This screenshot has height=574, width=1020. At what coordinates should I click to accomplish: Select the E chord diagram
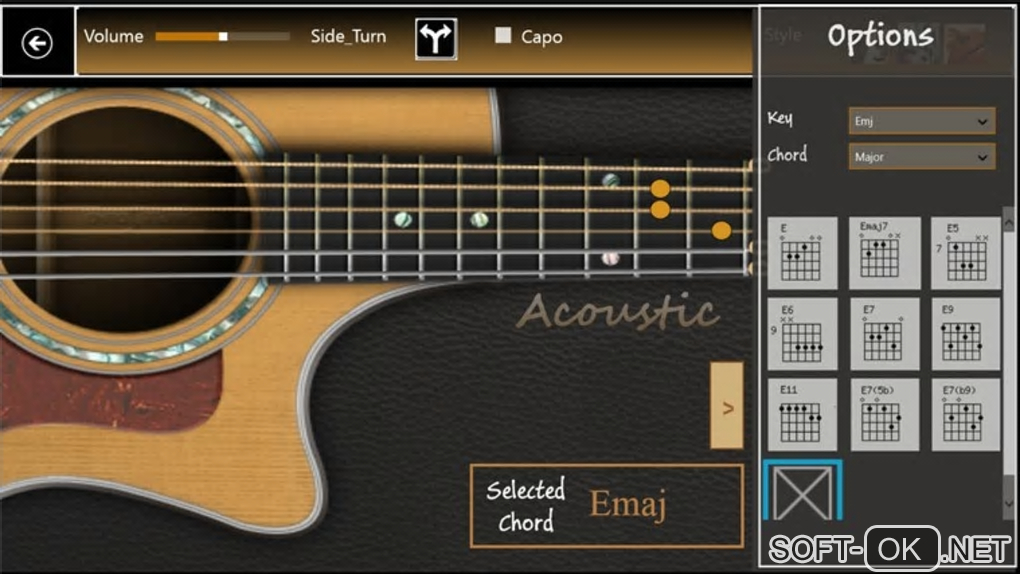(802, 253)
